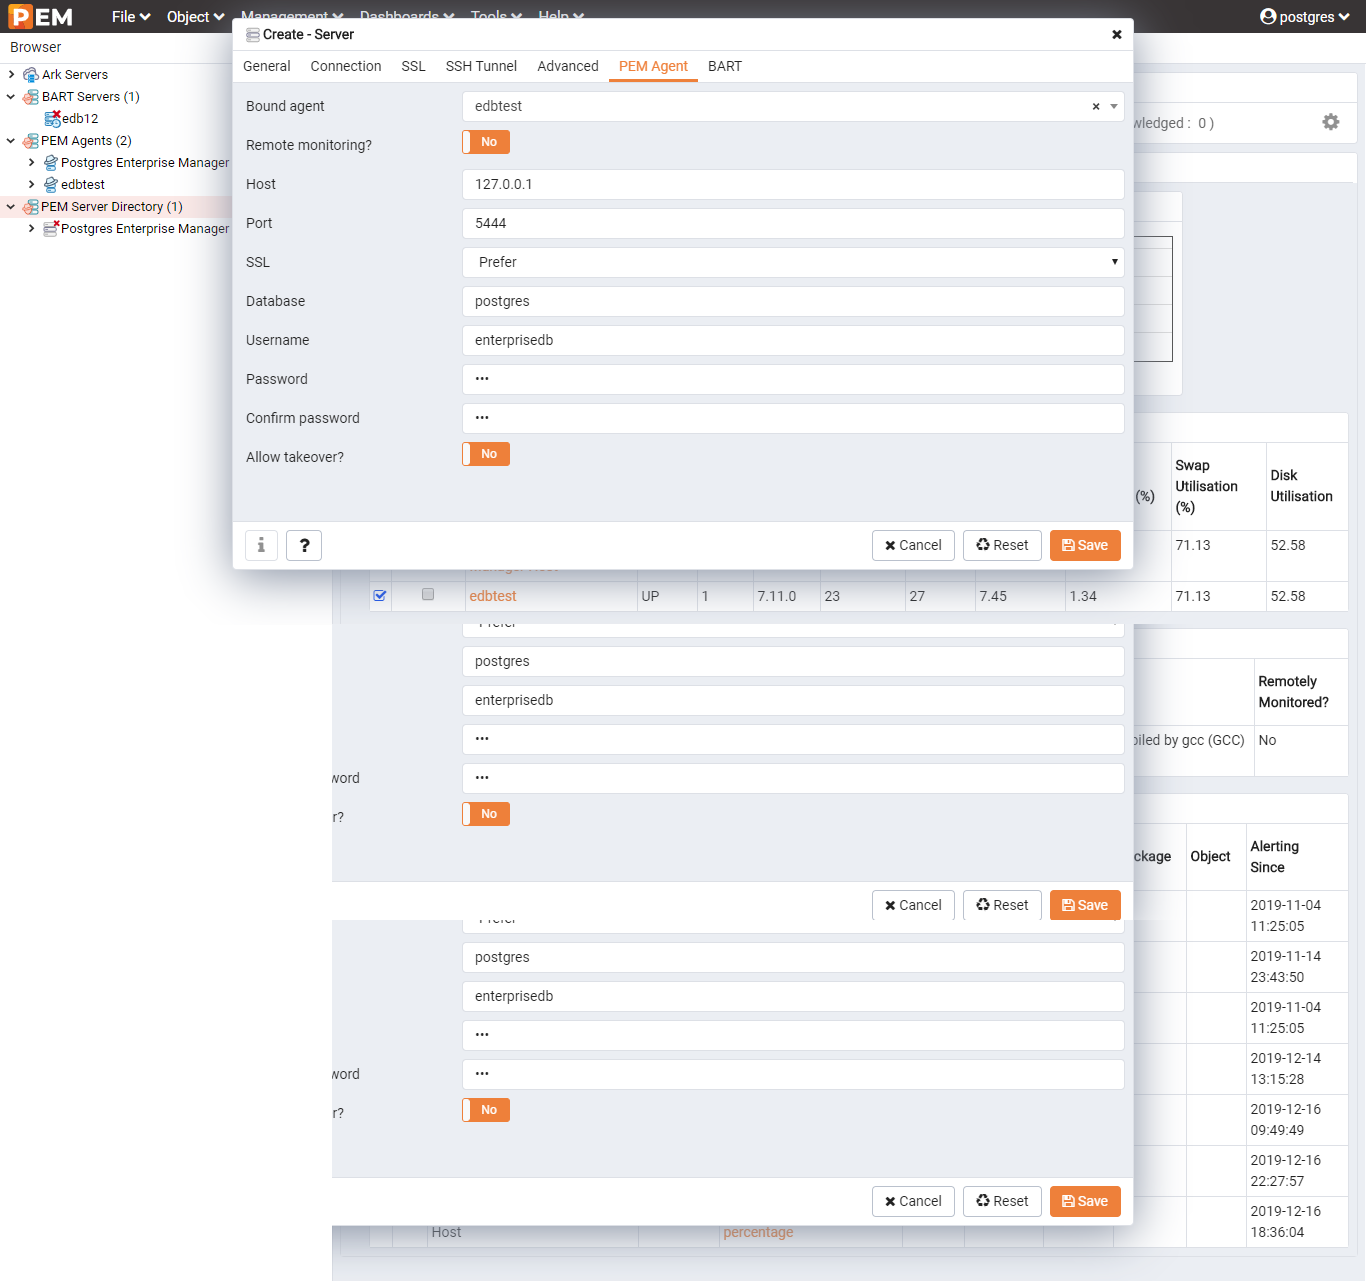1366x1281 pixels.
Task: Switch to the SSL tab
Action: 413,66
